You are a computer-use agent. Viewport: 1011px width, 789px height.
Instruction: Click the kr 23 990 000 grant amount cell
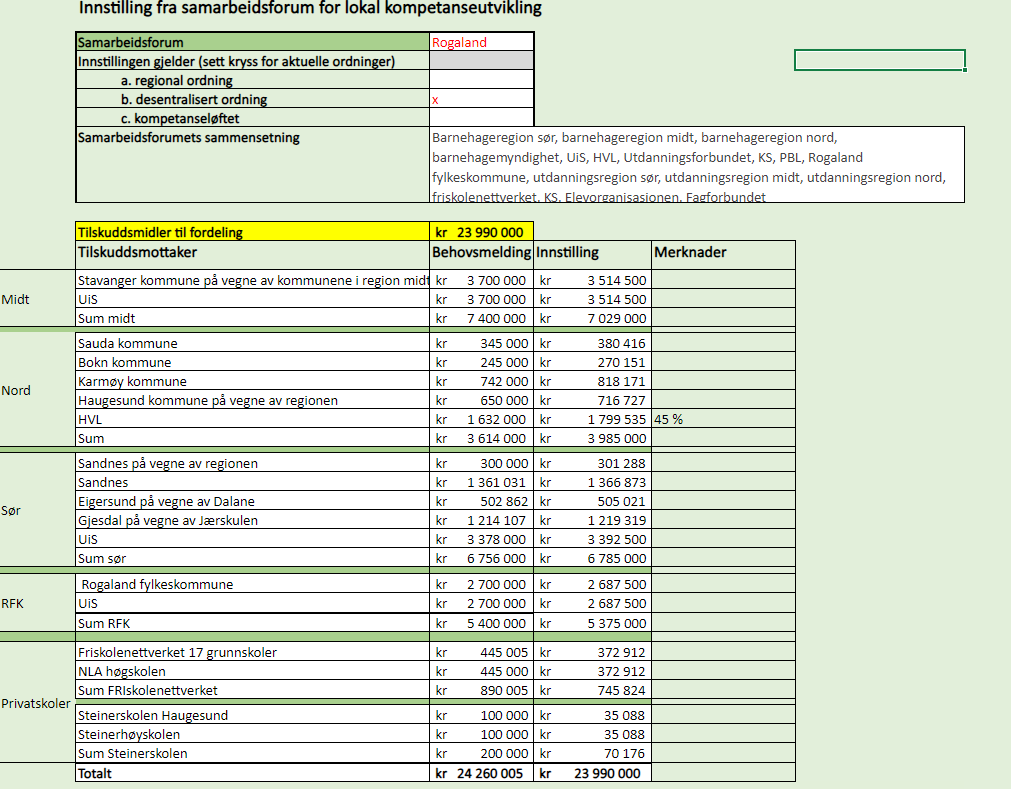pos(481,232)
